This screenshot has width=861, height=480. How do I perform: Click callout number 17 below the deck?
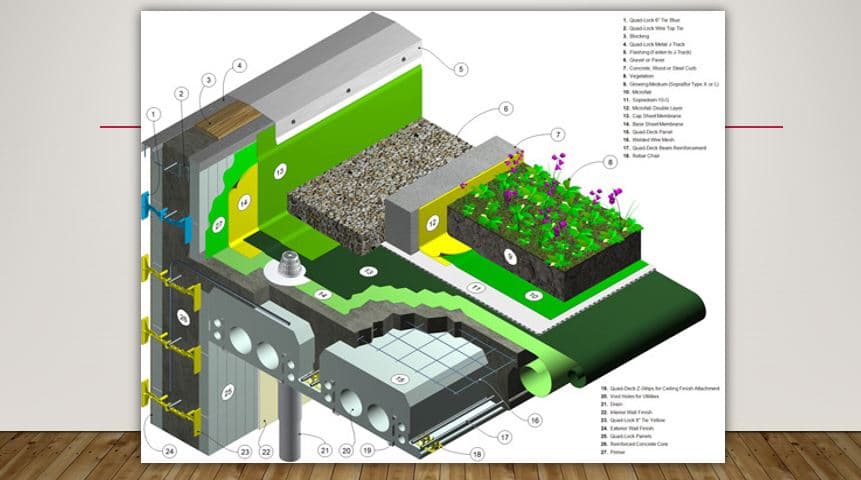pyautogui.click(x=505, y=437)
